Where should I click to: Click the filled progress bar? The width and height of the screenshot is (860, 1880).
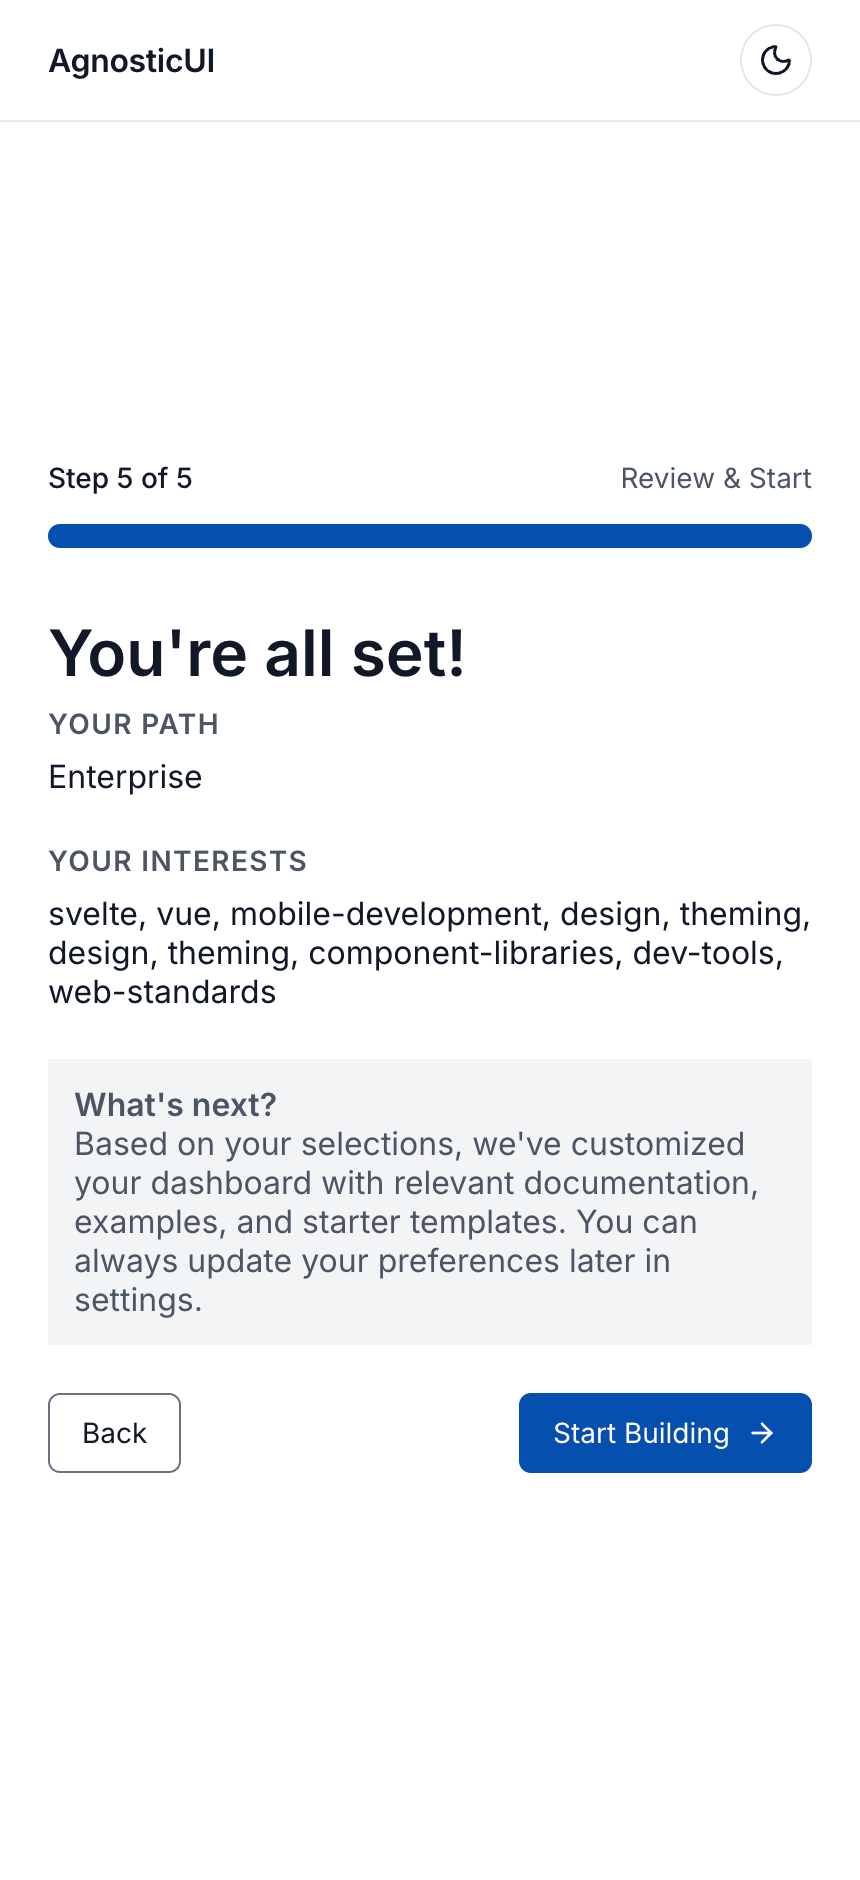(430, 536)
